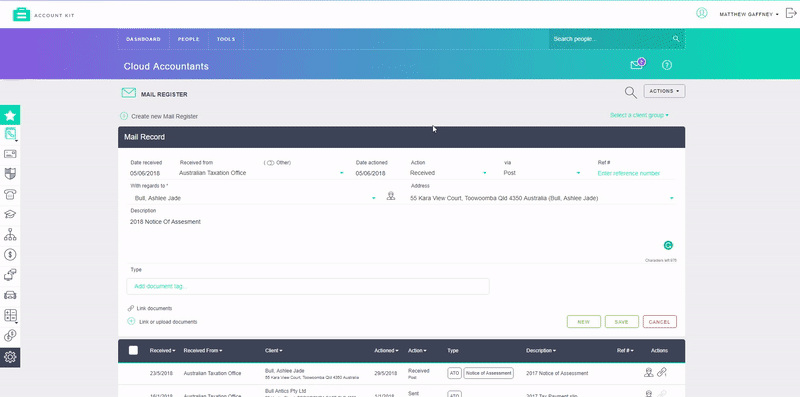Image resolution: width=800 pixels, height=397 pixels.
Task: Click the Mail Register search magnifier icon
Action: click(x=631, y=92)
